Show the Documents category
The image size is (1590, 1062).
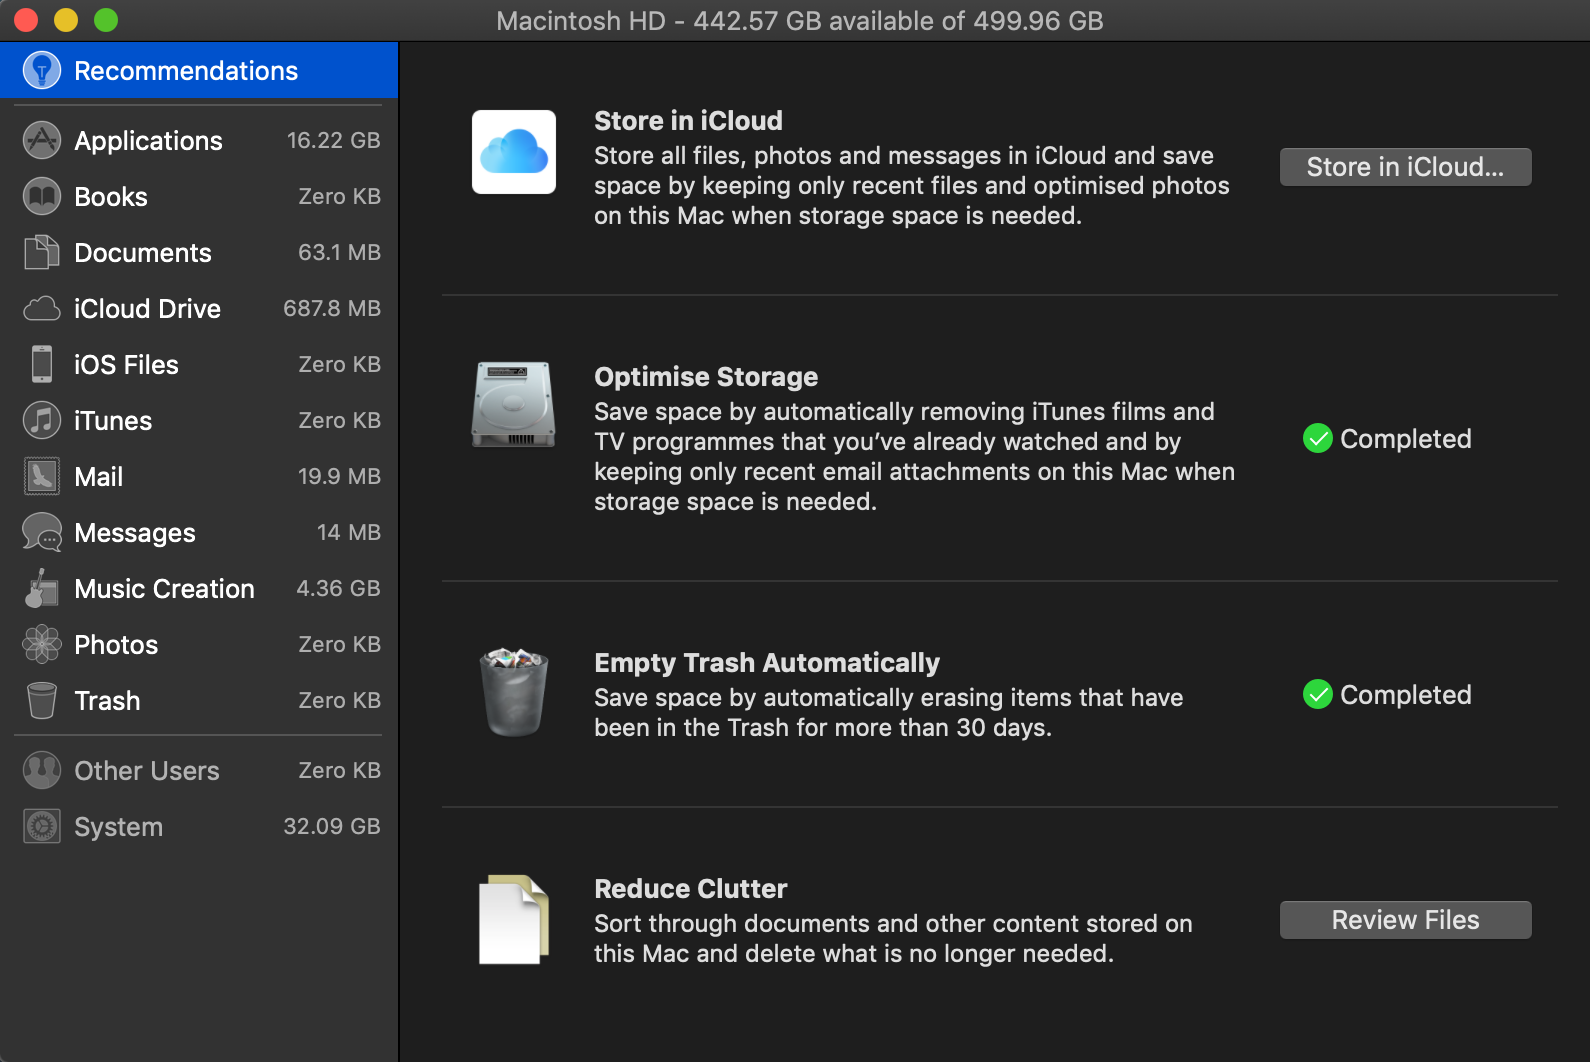point(199,252)
